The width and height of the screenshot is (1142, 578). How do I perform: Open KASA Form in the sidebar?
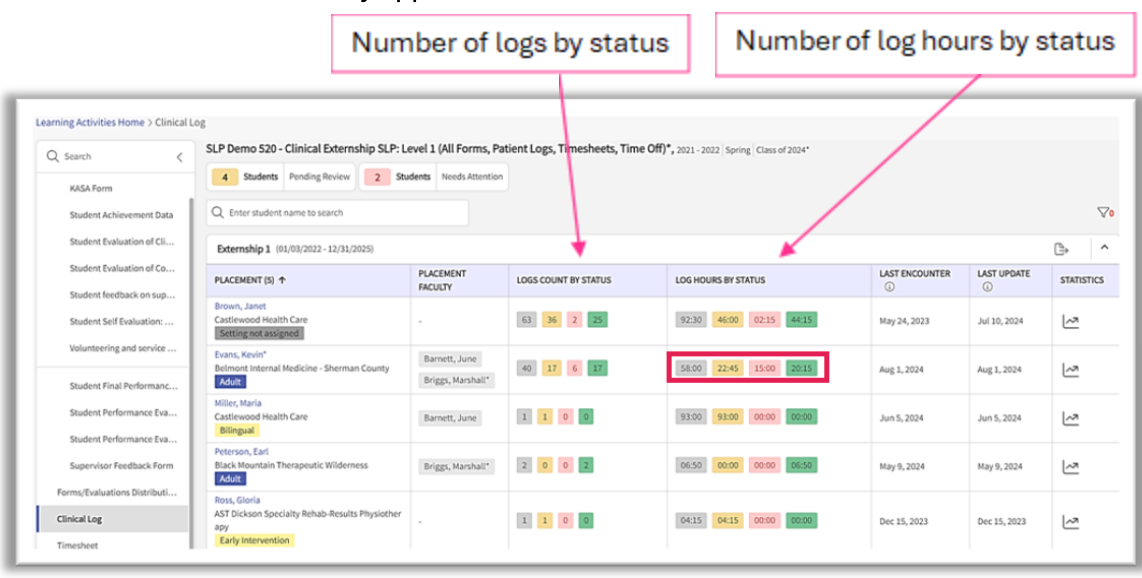91,188
